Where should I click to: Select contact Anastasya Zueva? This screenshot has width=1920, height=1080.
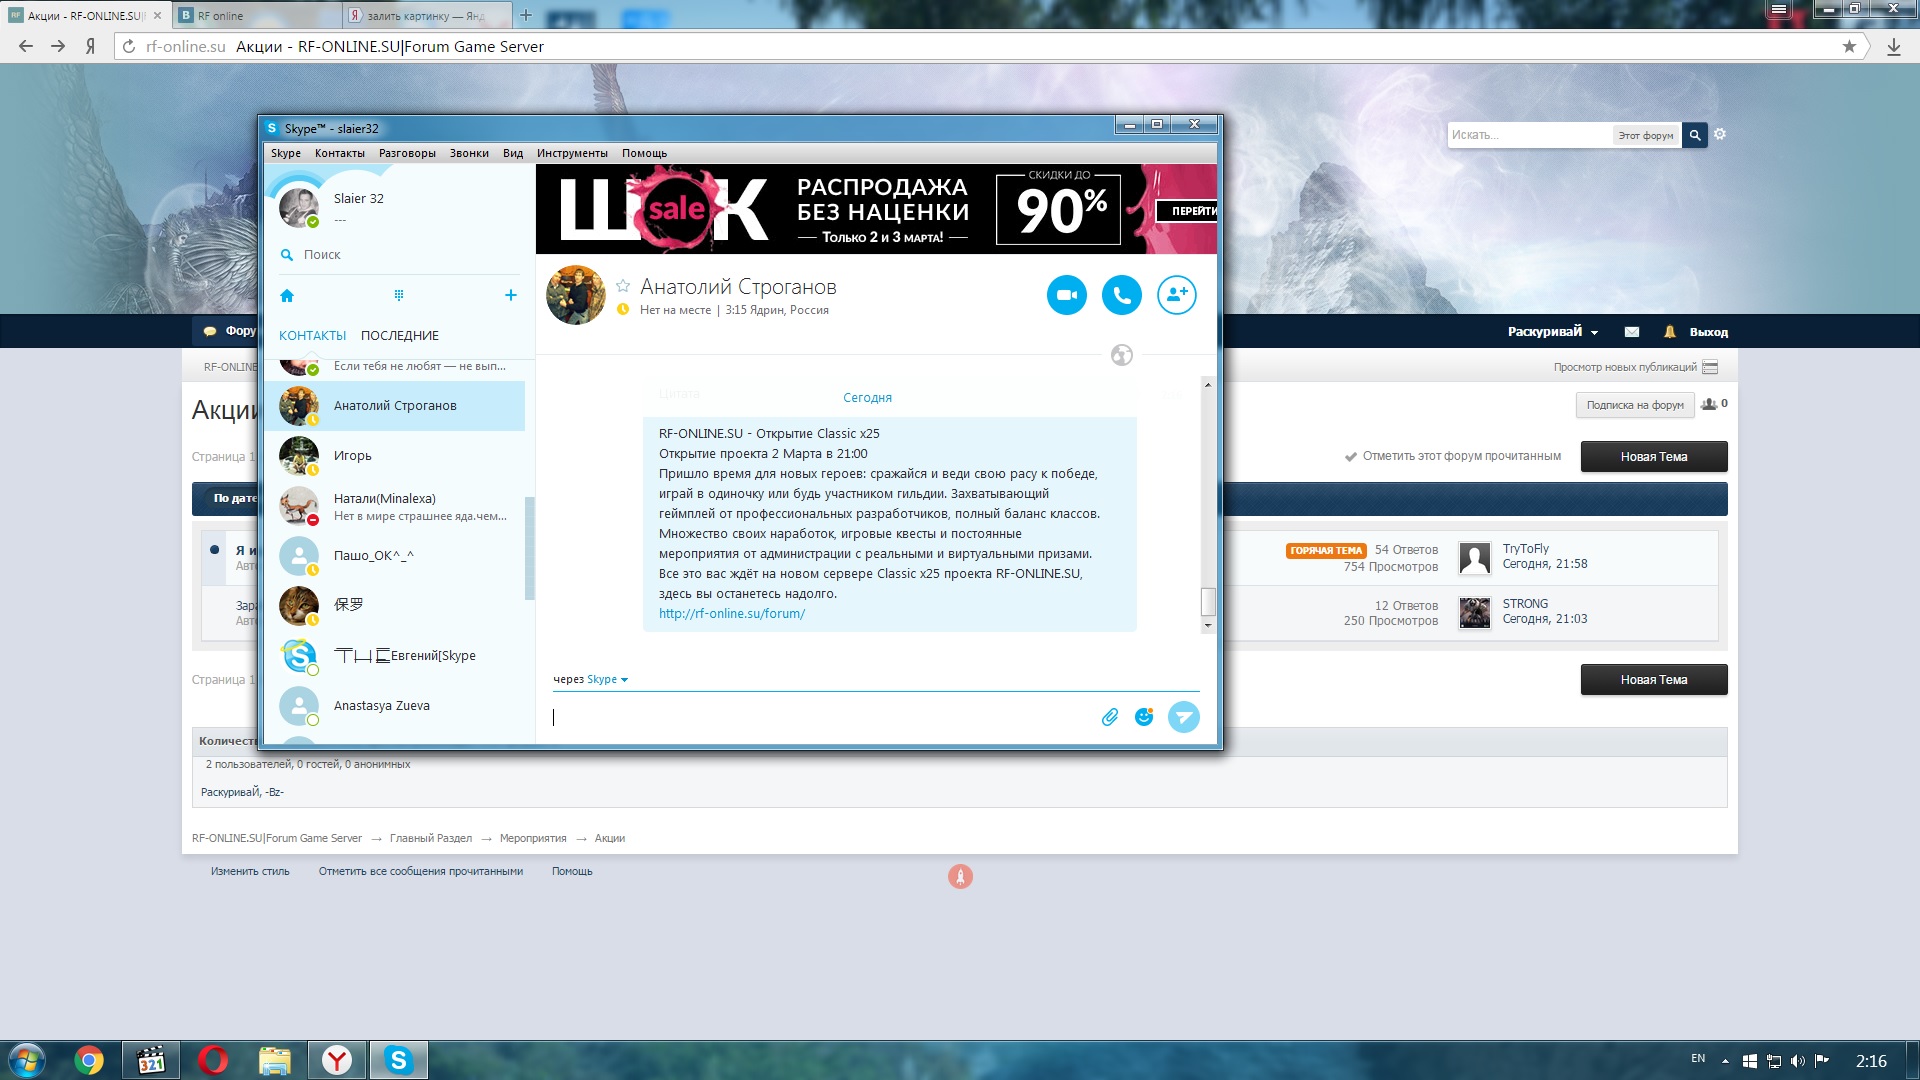coord(394,706)
